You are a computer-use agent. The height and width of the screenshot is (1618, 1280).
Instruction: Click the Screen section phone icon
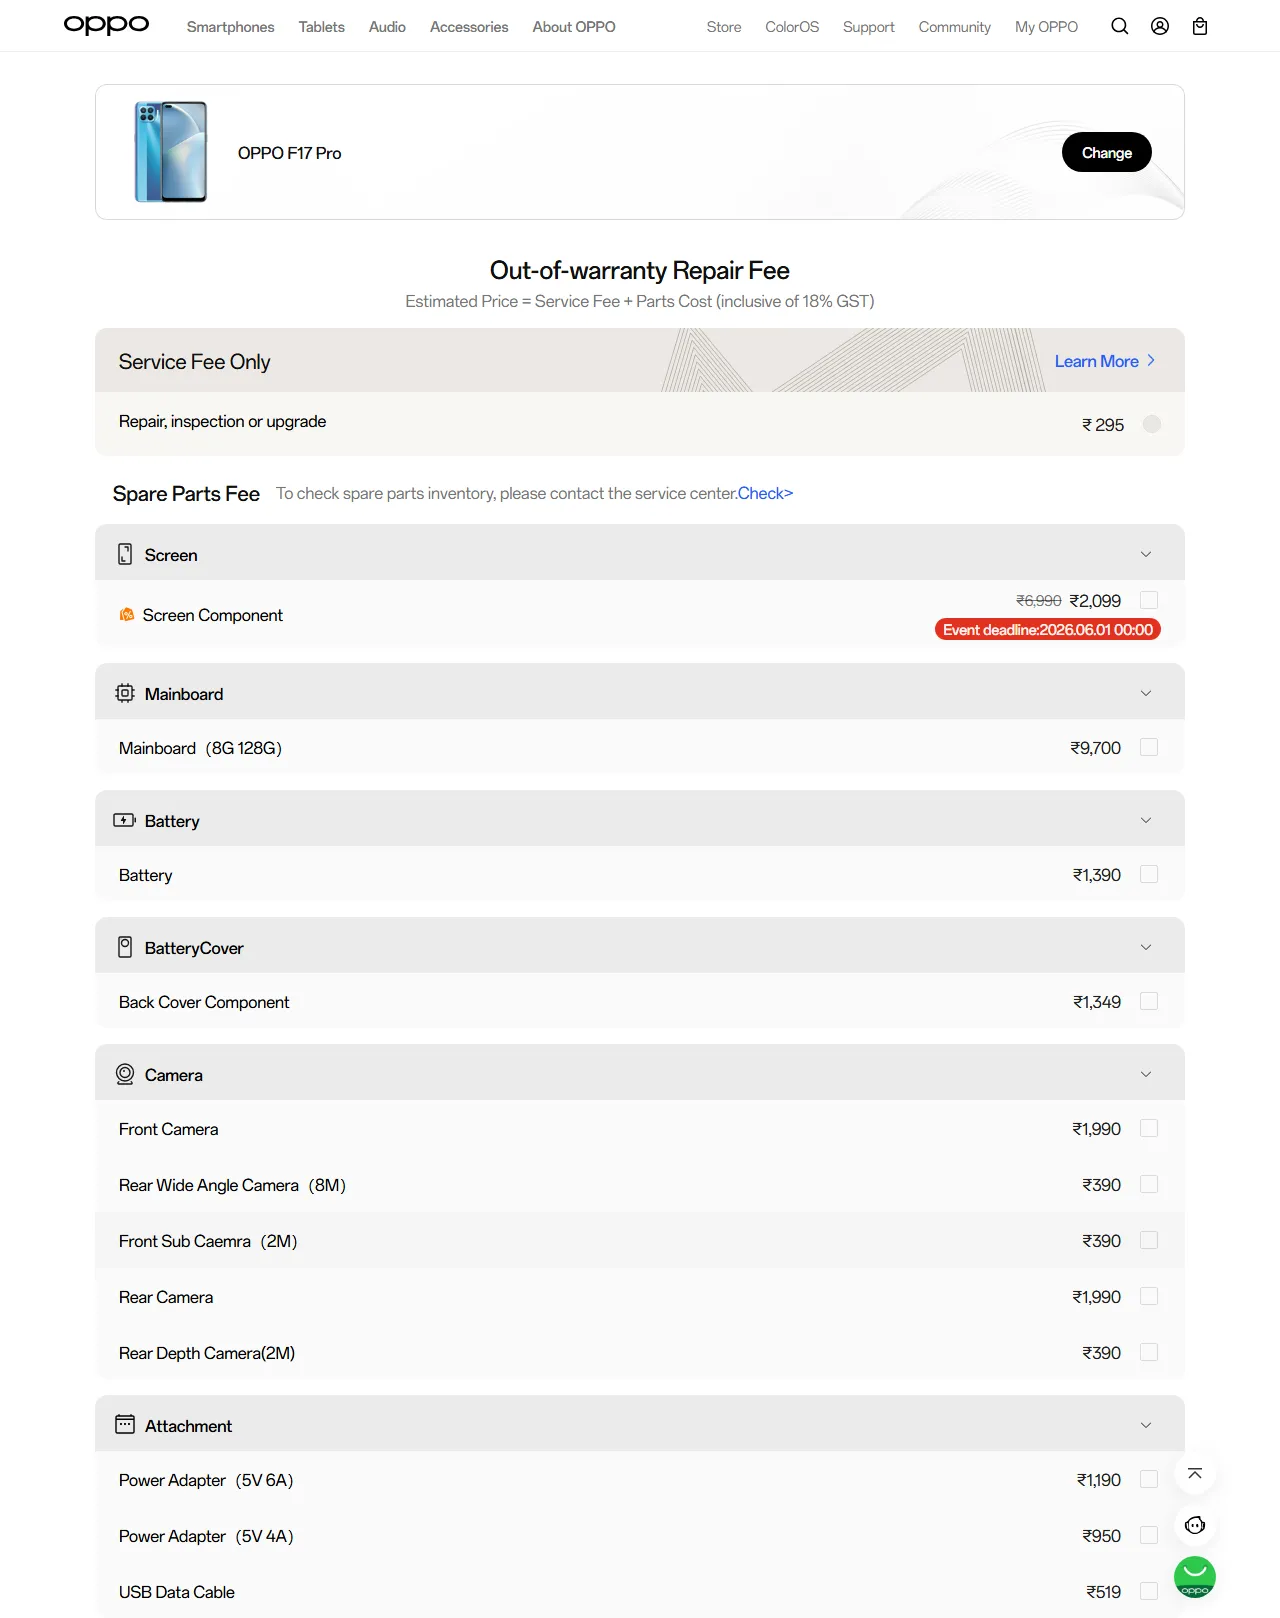click(x=125, y=554)
